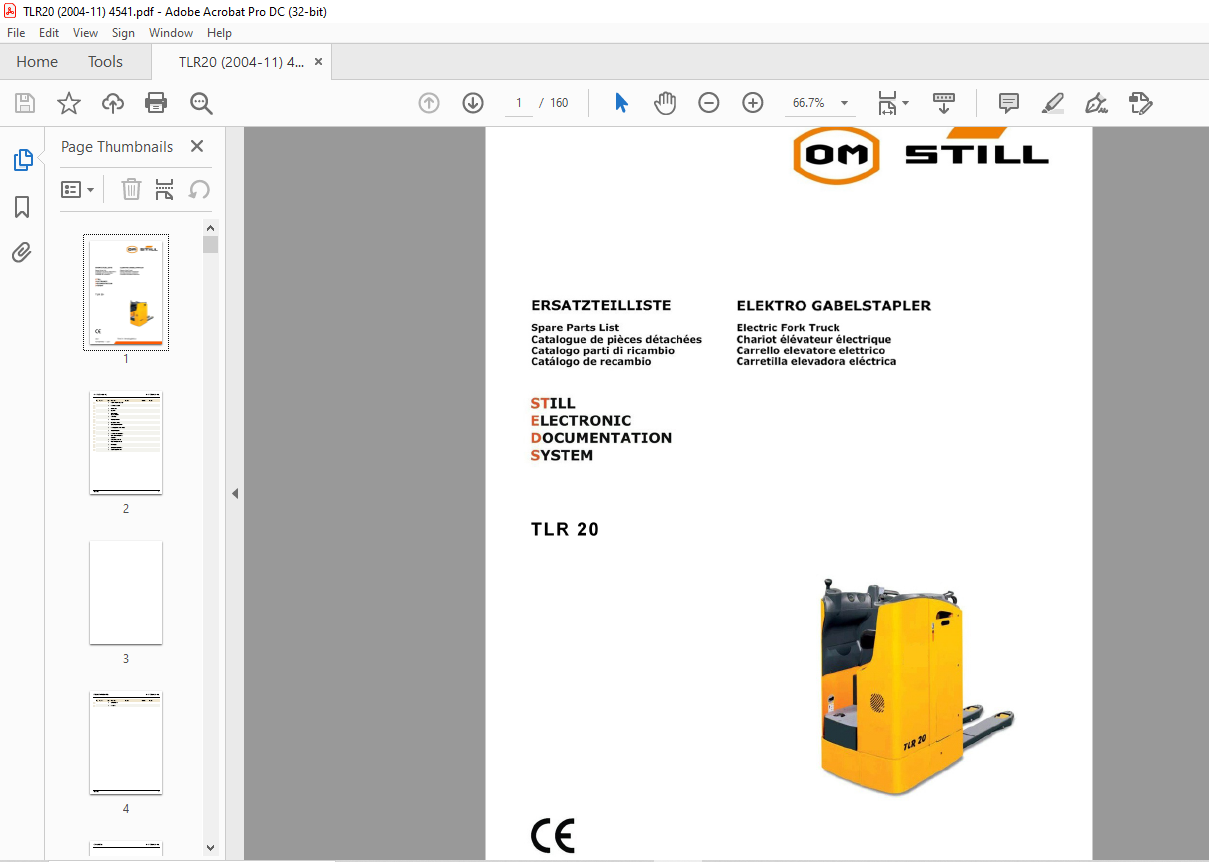Click the TLR 20 model heading text
This screenshot has width=1209, height=862.
(565, 530)
